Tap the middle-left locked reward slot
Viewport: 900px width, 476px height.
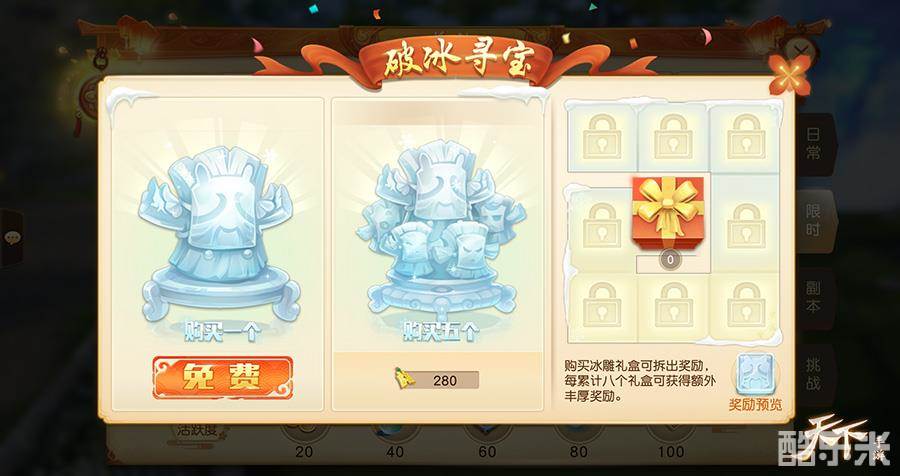click(601, 226)
